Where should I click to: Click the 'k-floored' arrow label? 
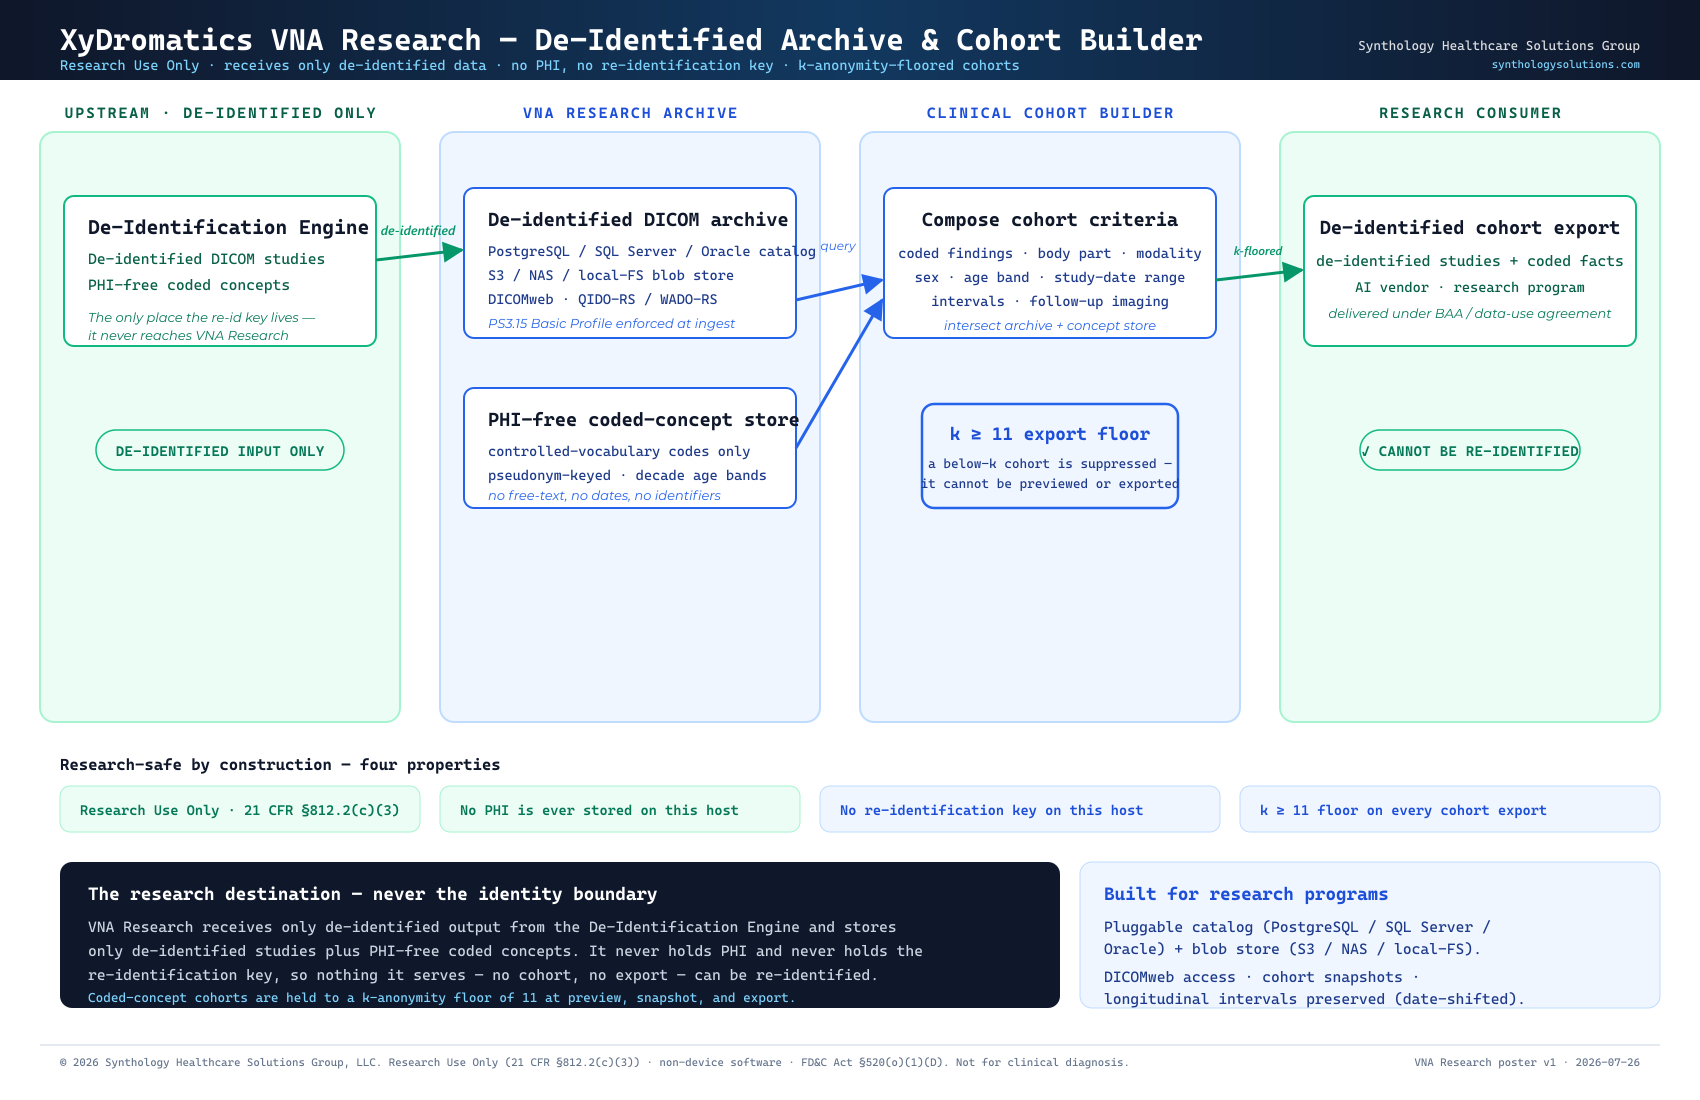pos(1258,251)
